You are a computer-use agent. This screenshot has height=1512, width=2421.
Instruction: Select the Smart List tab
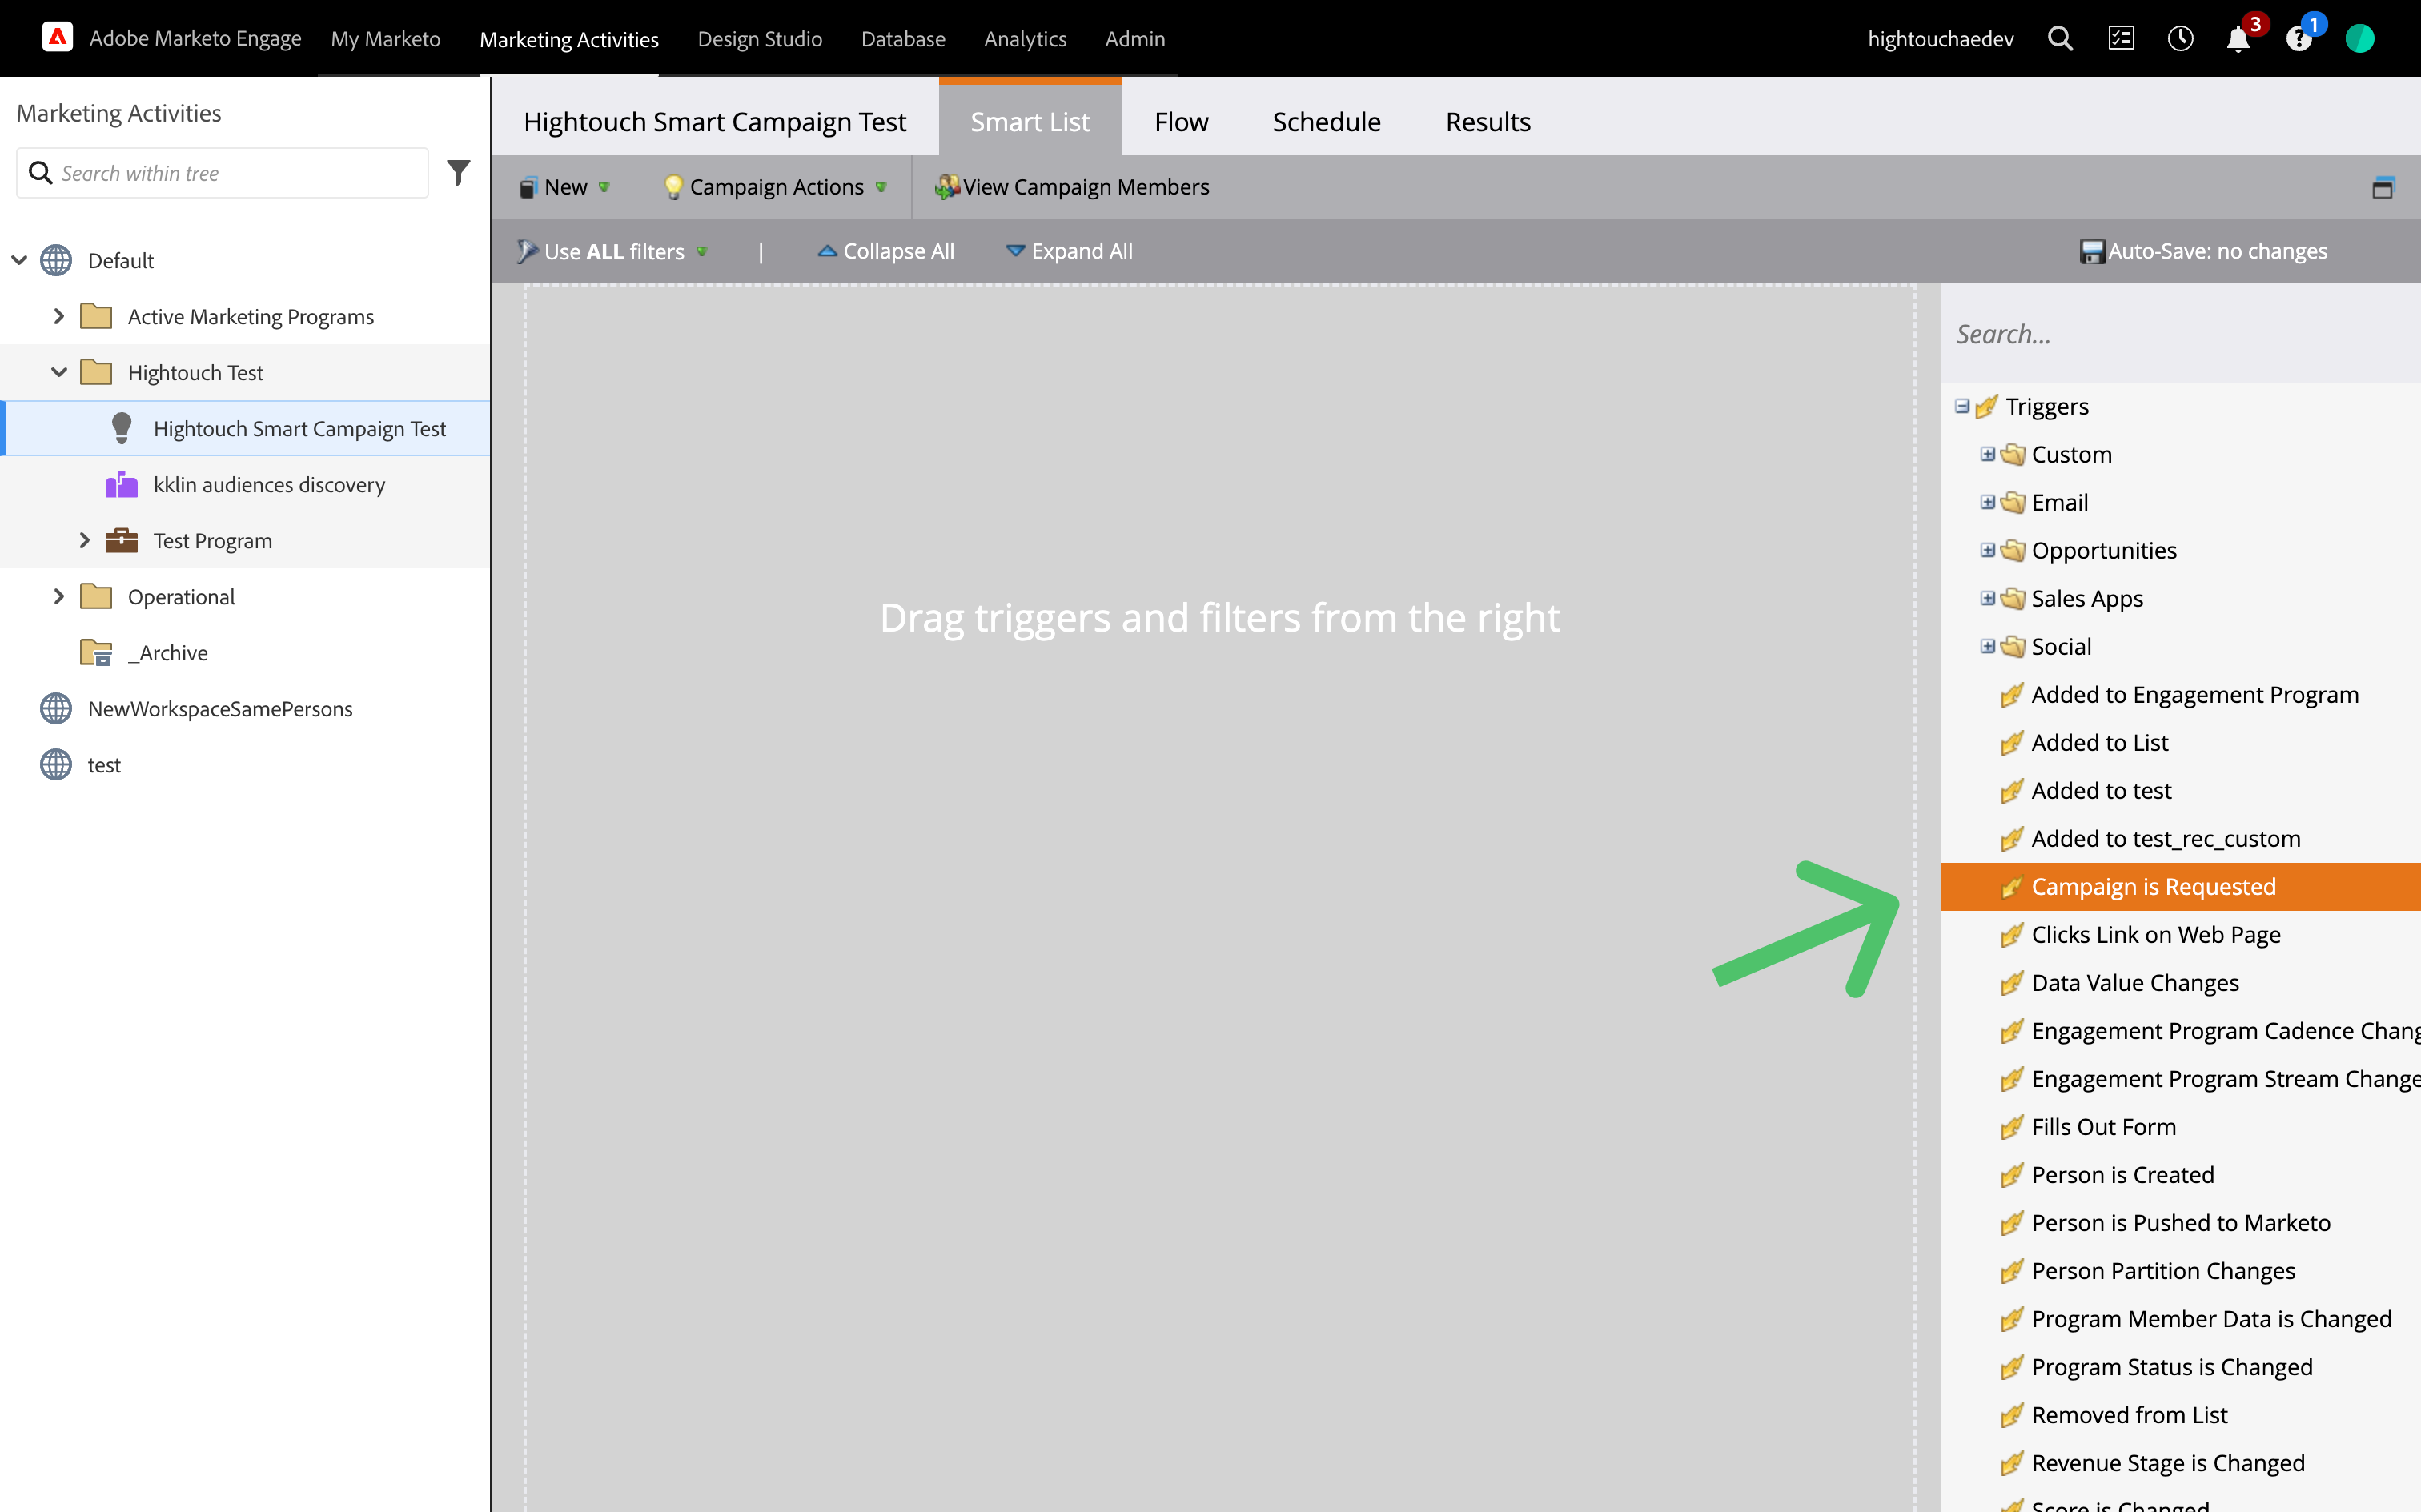coord(1030,120)
